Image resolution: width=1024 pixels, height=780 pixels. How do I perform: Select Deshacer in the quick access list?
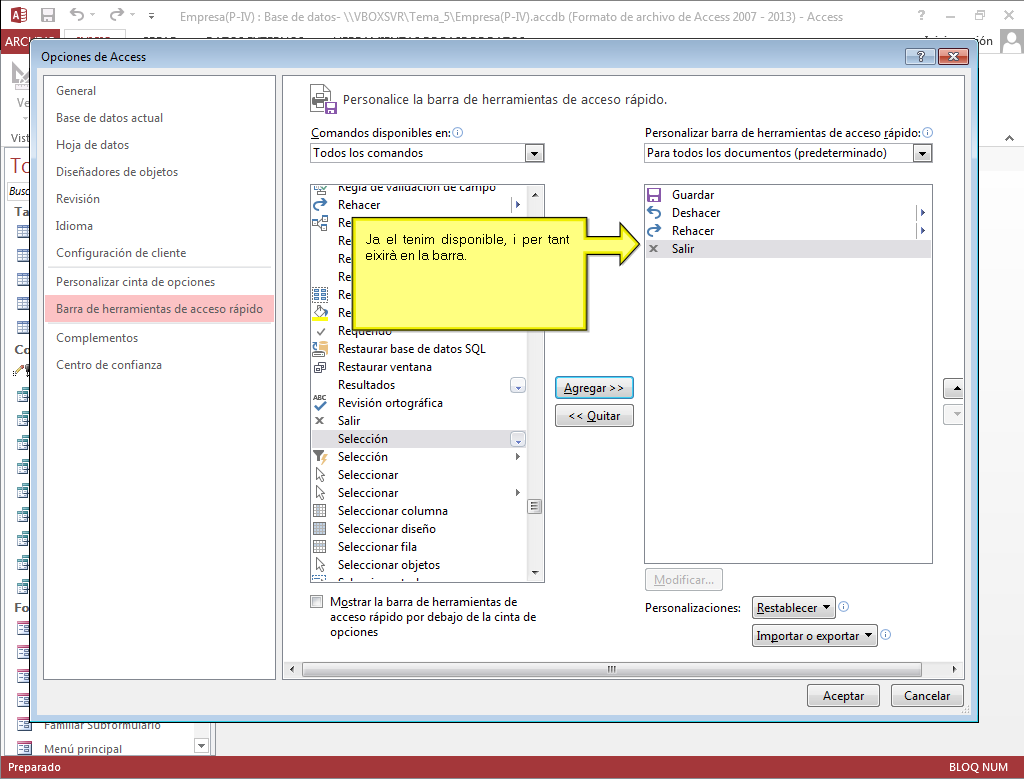788,213
